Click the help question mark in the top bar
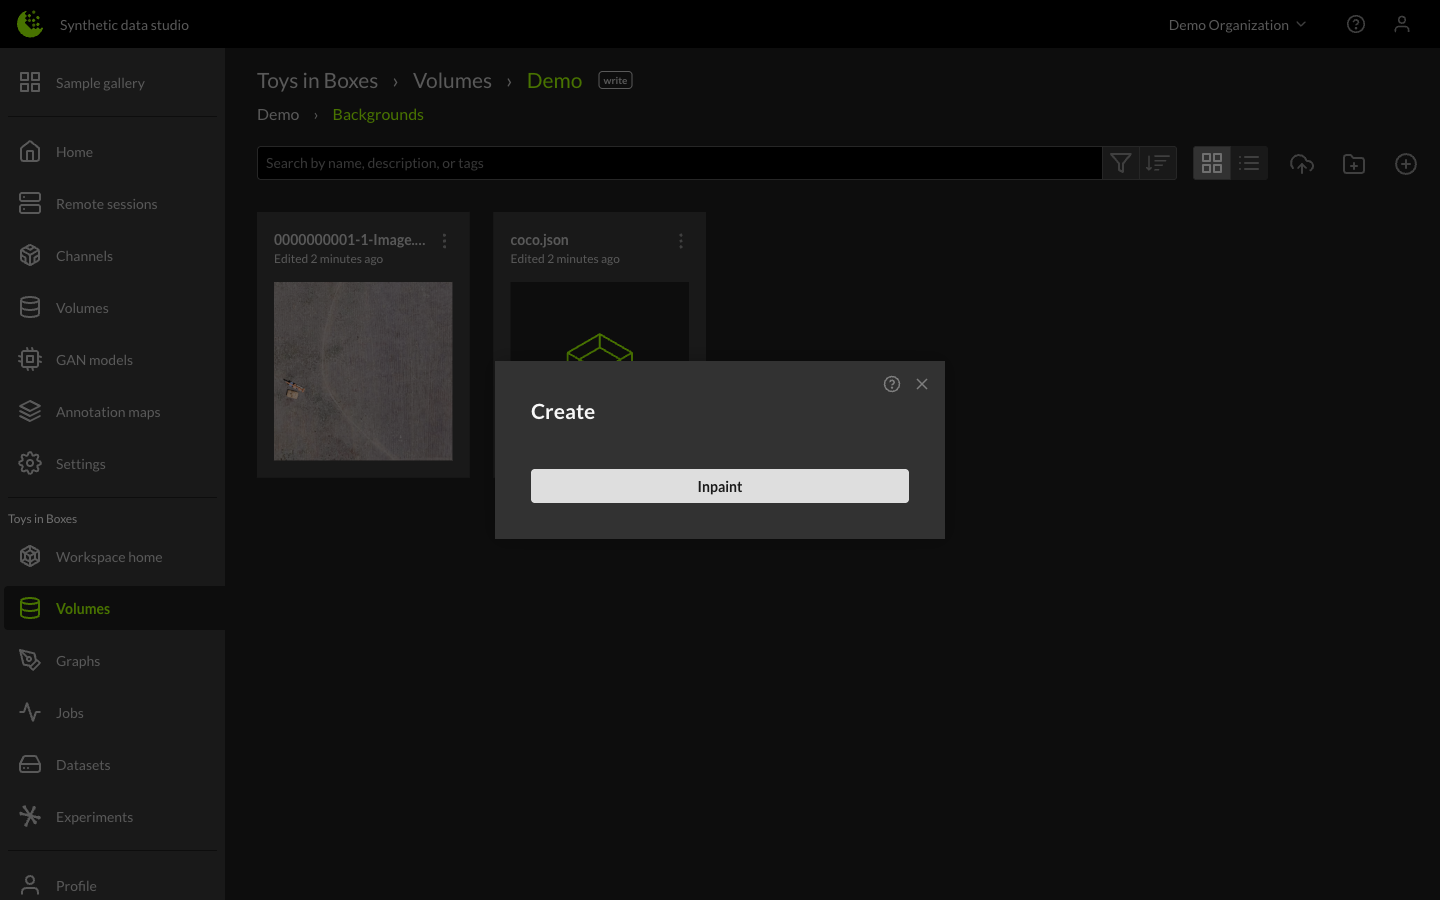Viewport: 1440px width, 900px height. [1356, 24]
